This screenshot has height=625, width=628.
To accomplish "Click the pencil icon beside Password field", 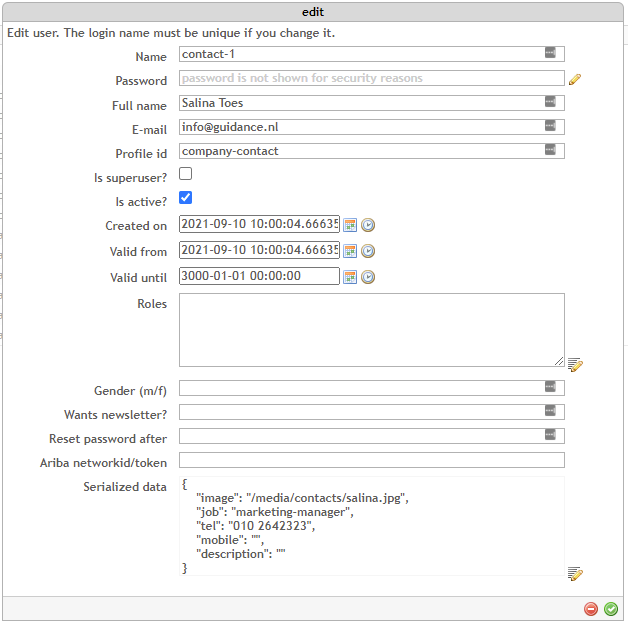I will coord(575,79).
